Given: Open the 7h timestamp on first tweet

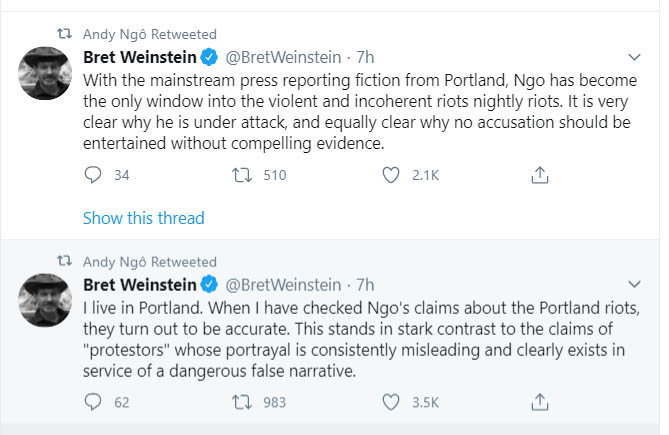Looking at the screenshot, I should [x=365, y=57].
